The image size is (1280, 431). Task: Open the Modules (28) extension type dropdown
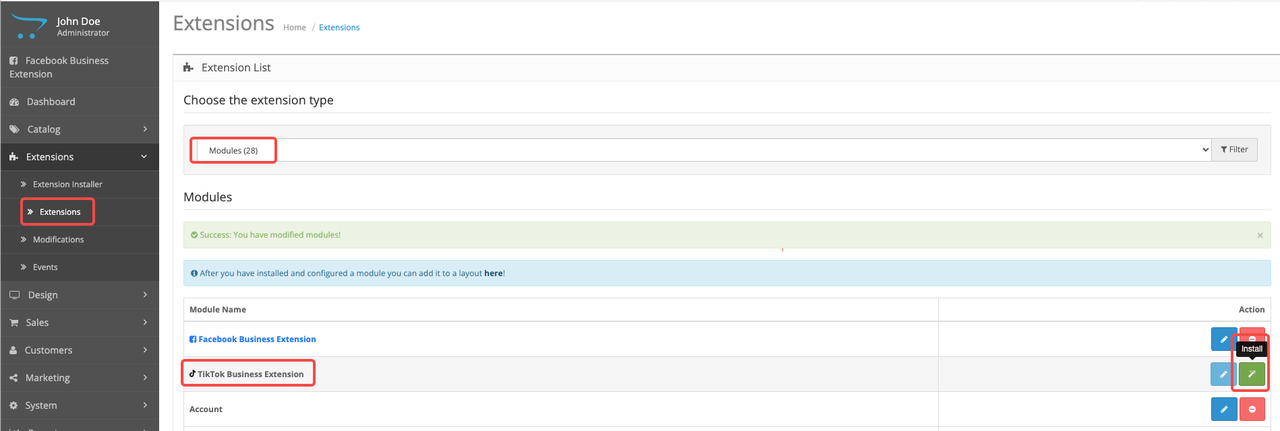[702, 149]
